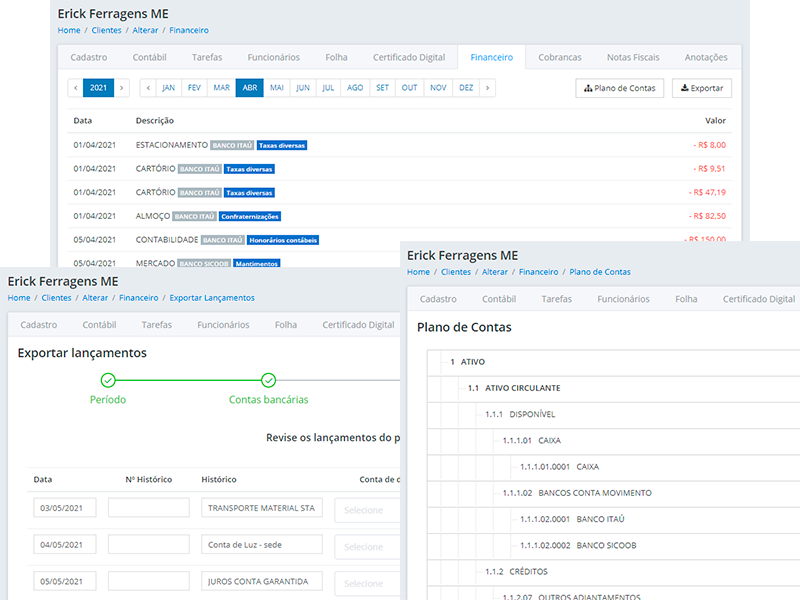Click next month arrow after DEZ
This screenshot has height=600, width=800.
[x=487, y=88]
